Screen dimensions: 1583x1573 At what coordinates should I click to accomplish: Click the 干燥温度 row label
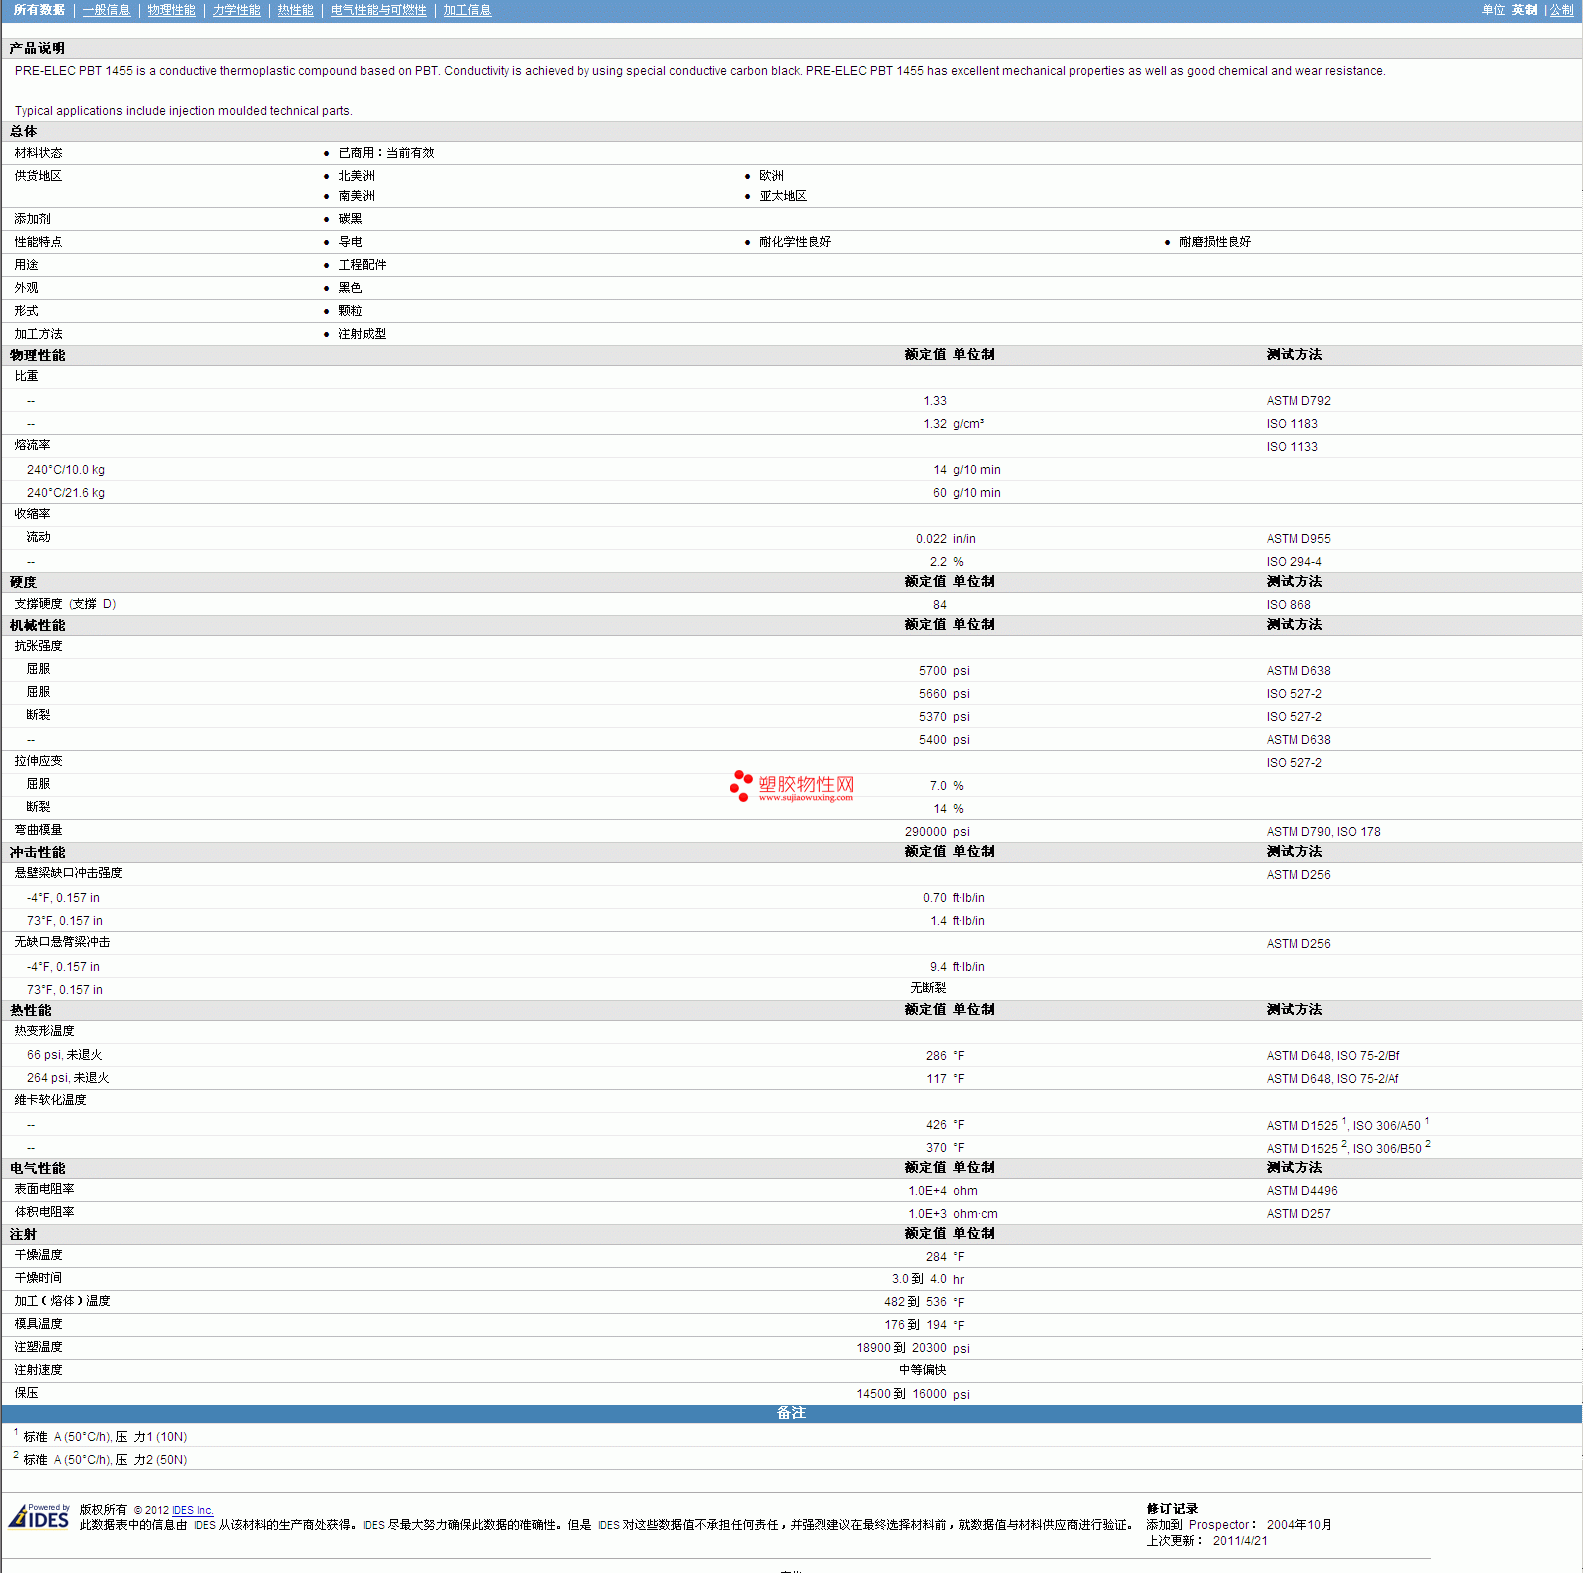[38, 1255]
